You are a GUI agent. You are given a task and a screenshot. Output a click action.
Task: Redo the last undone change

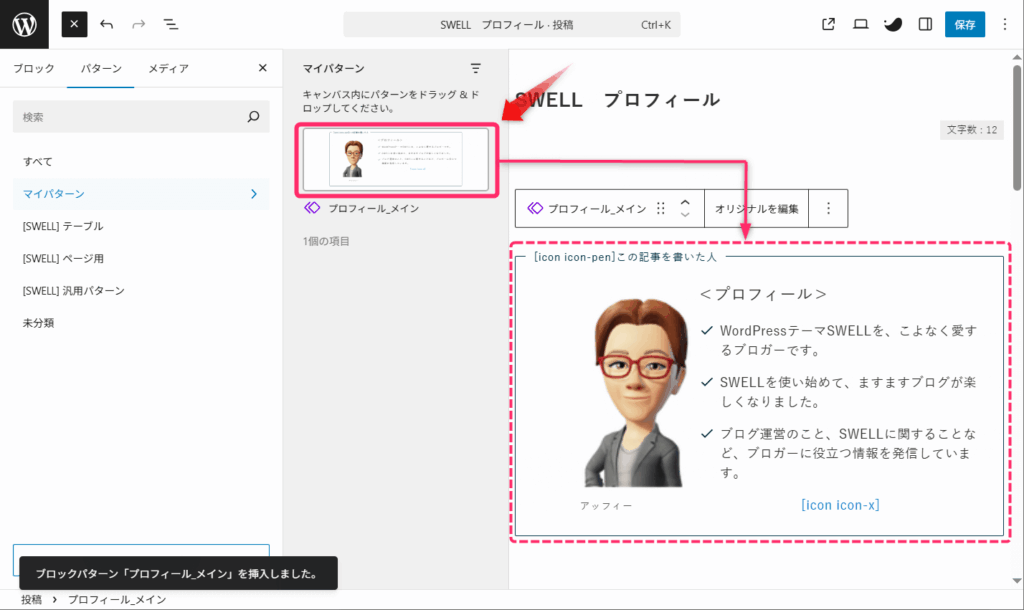[138, 24]
